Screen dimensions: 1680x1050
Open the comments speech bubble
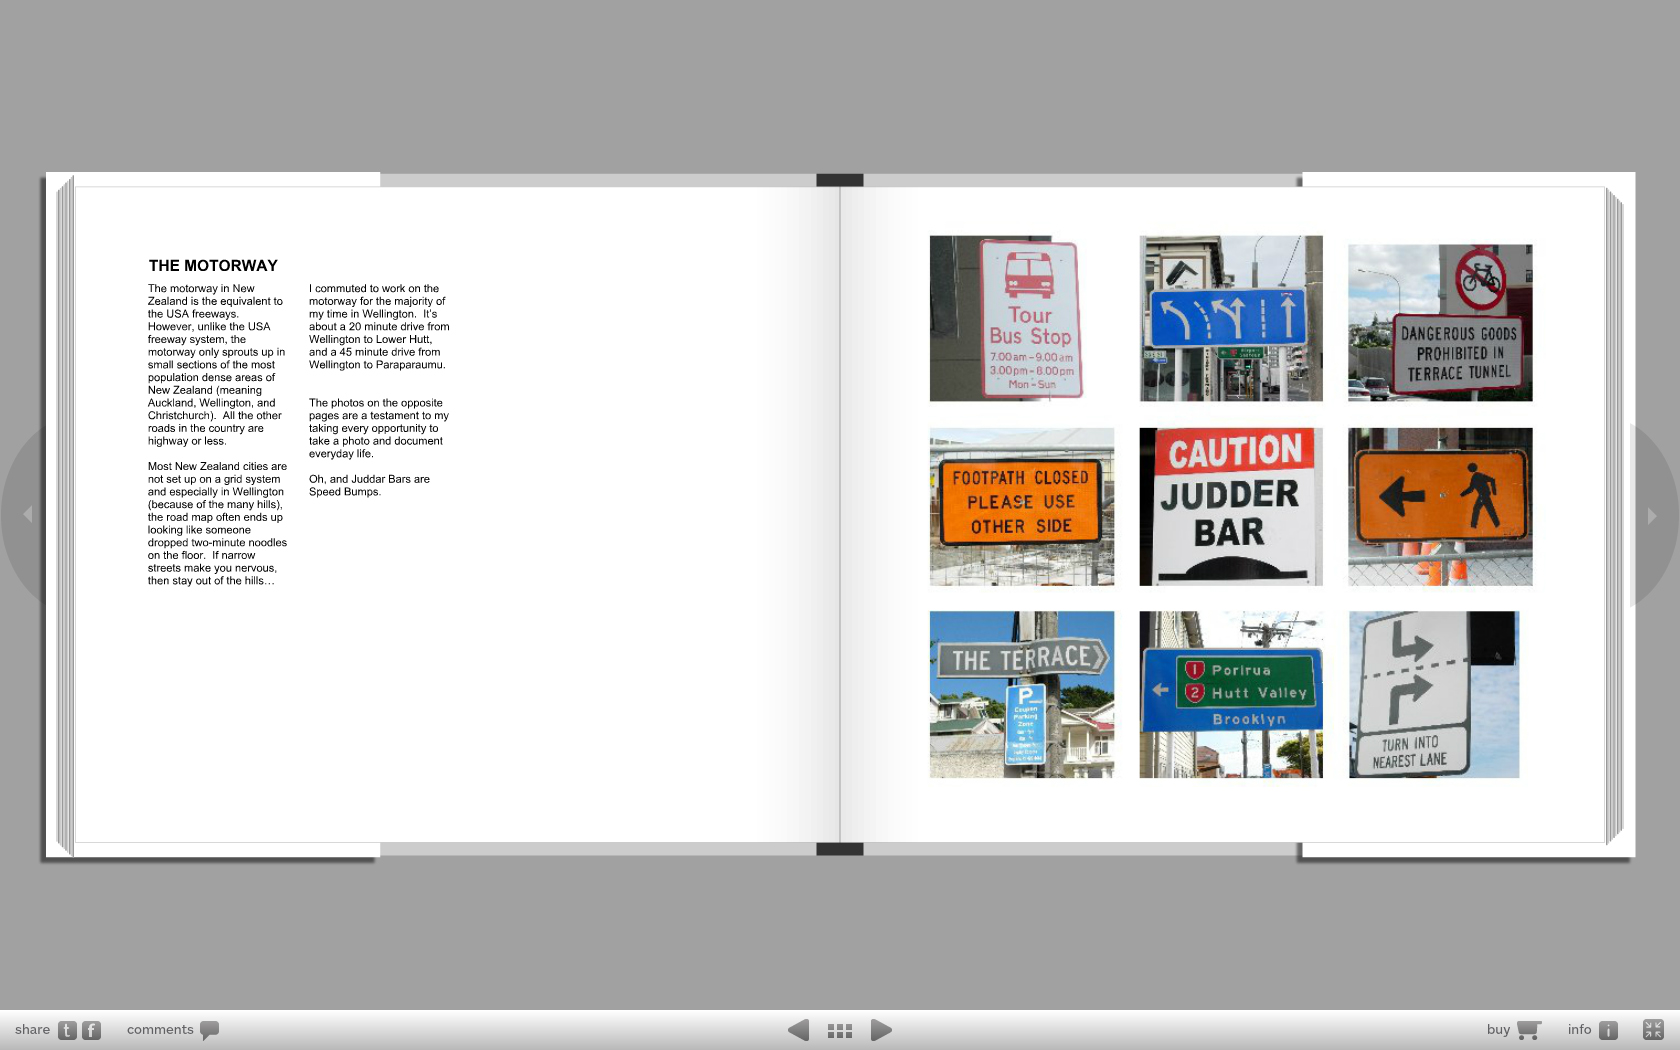(x=209, y=1030)
